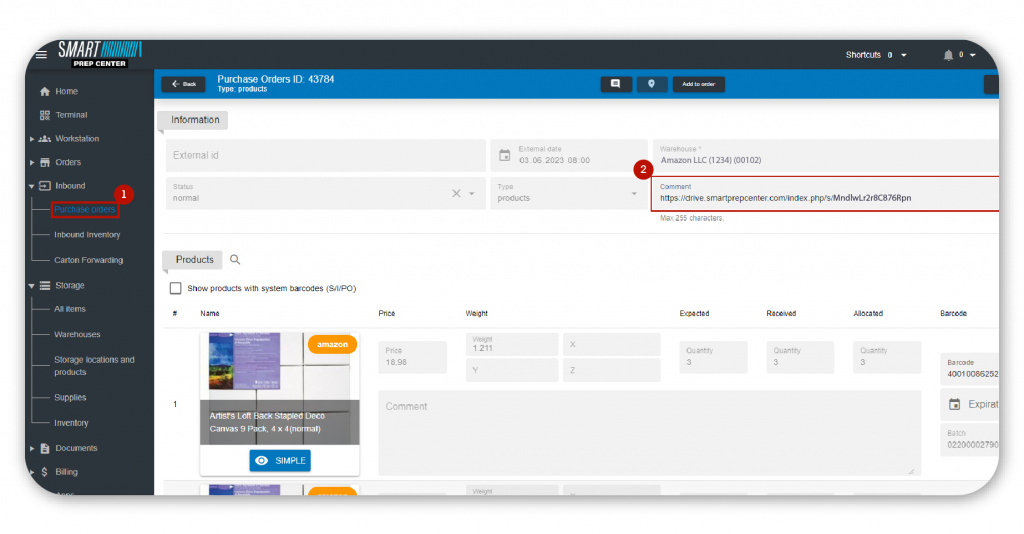1024x534 pixels.
Task: Click the calendar icon by External date
Action: pos(505,155)
